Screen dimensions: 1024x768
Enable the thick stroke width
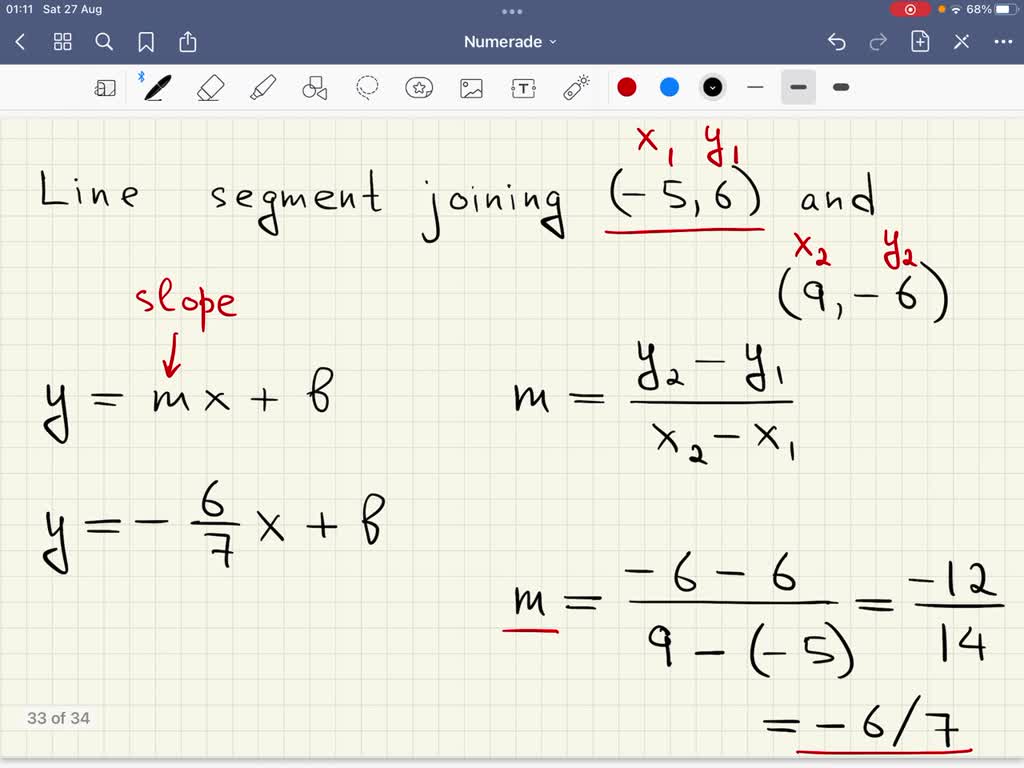point(840,87)
